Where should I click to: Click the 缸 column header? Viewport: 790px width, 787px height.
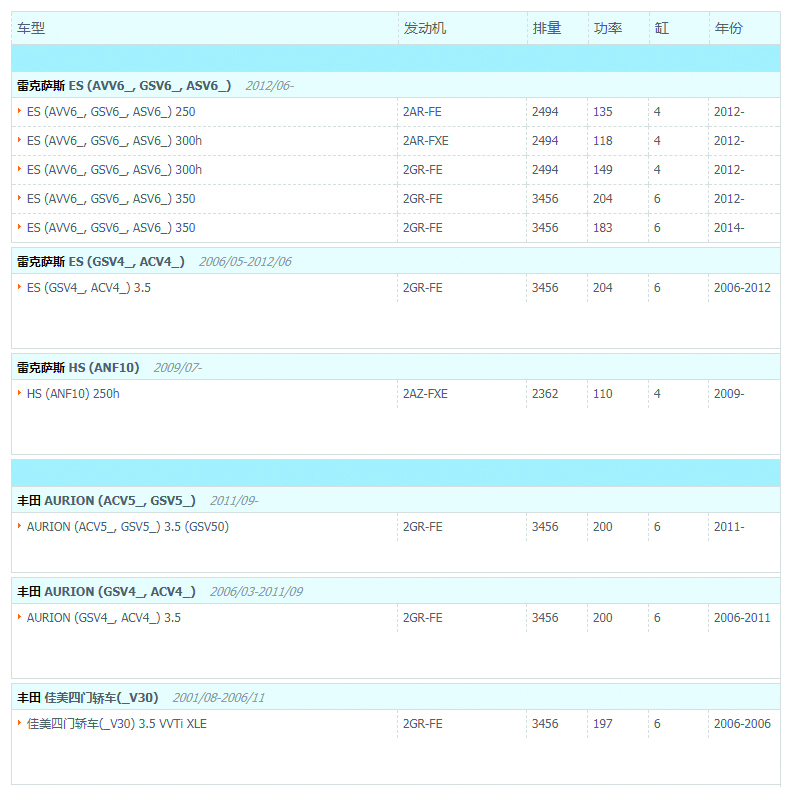pos(662,28)
